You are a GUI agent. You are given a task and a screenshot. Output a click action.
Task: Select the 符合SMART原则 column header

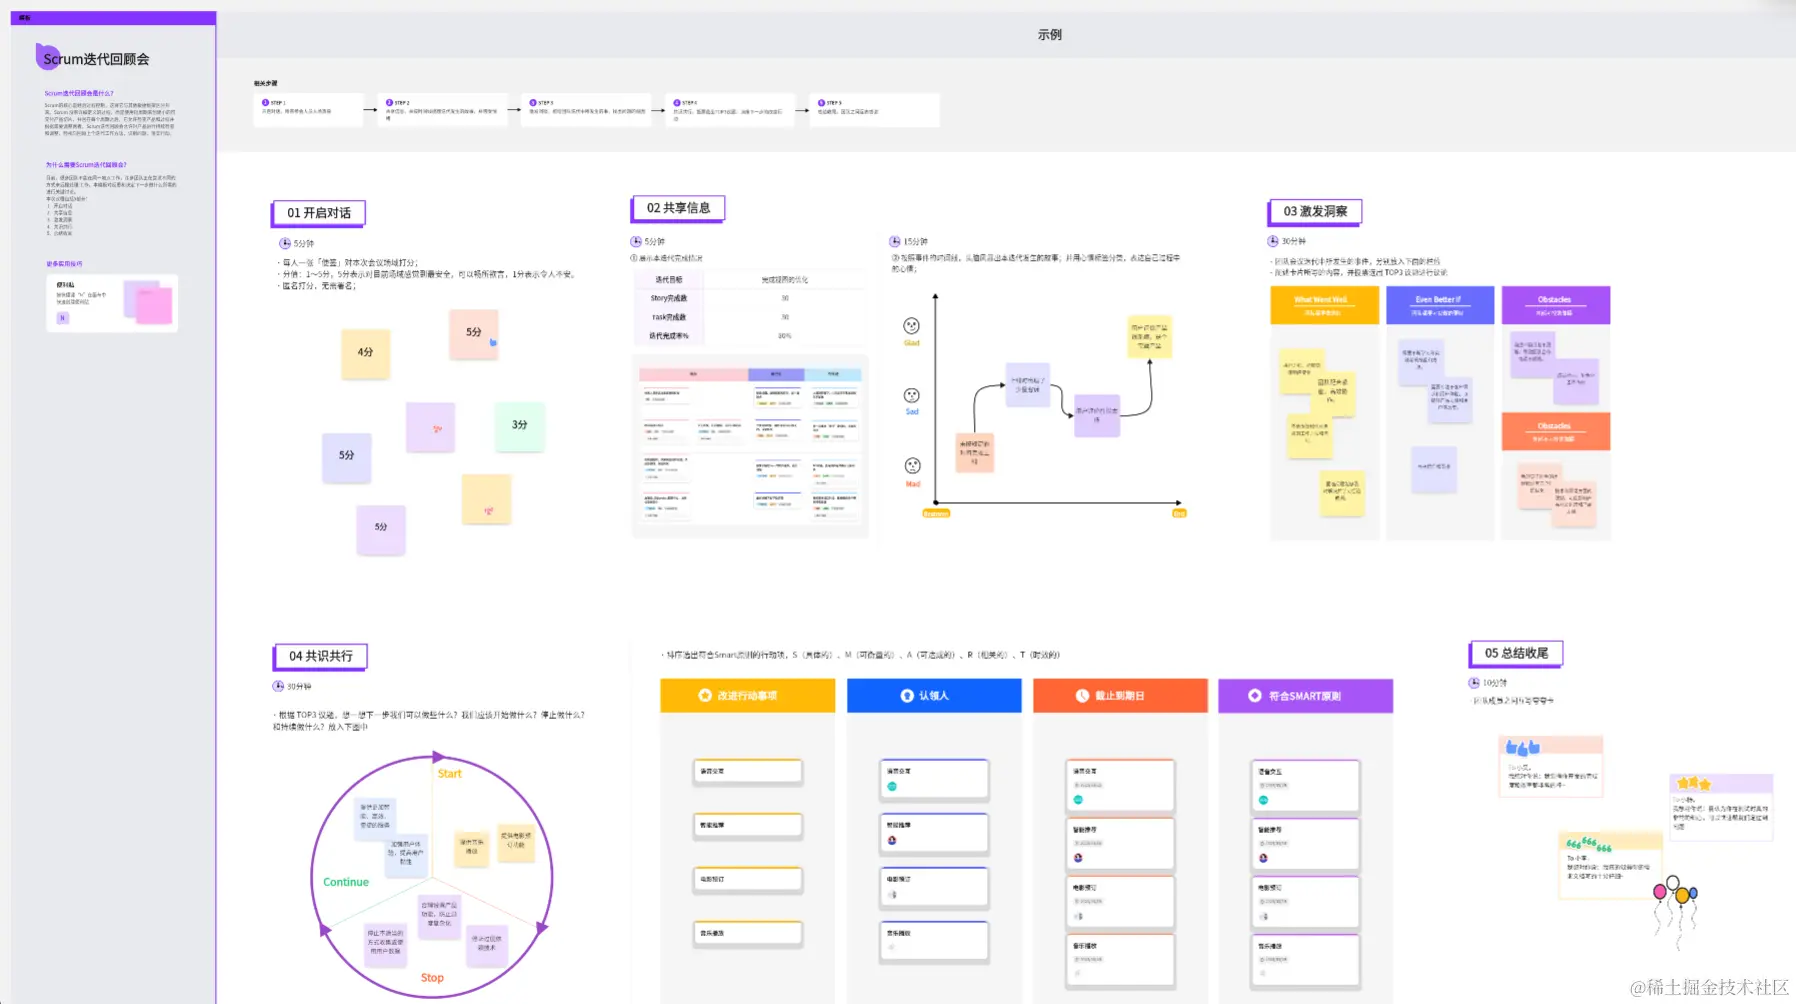pos(1305,695)
